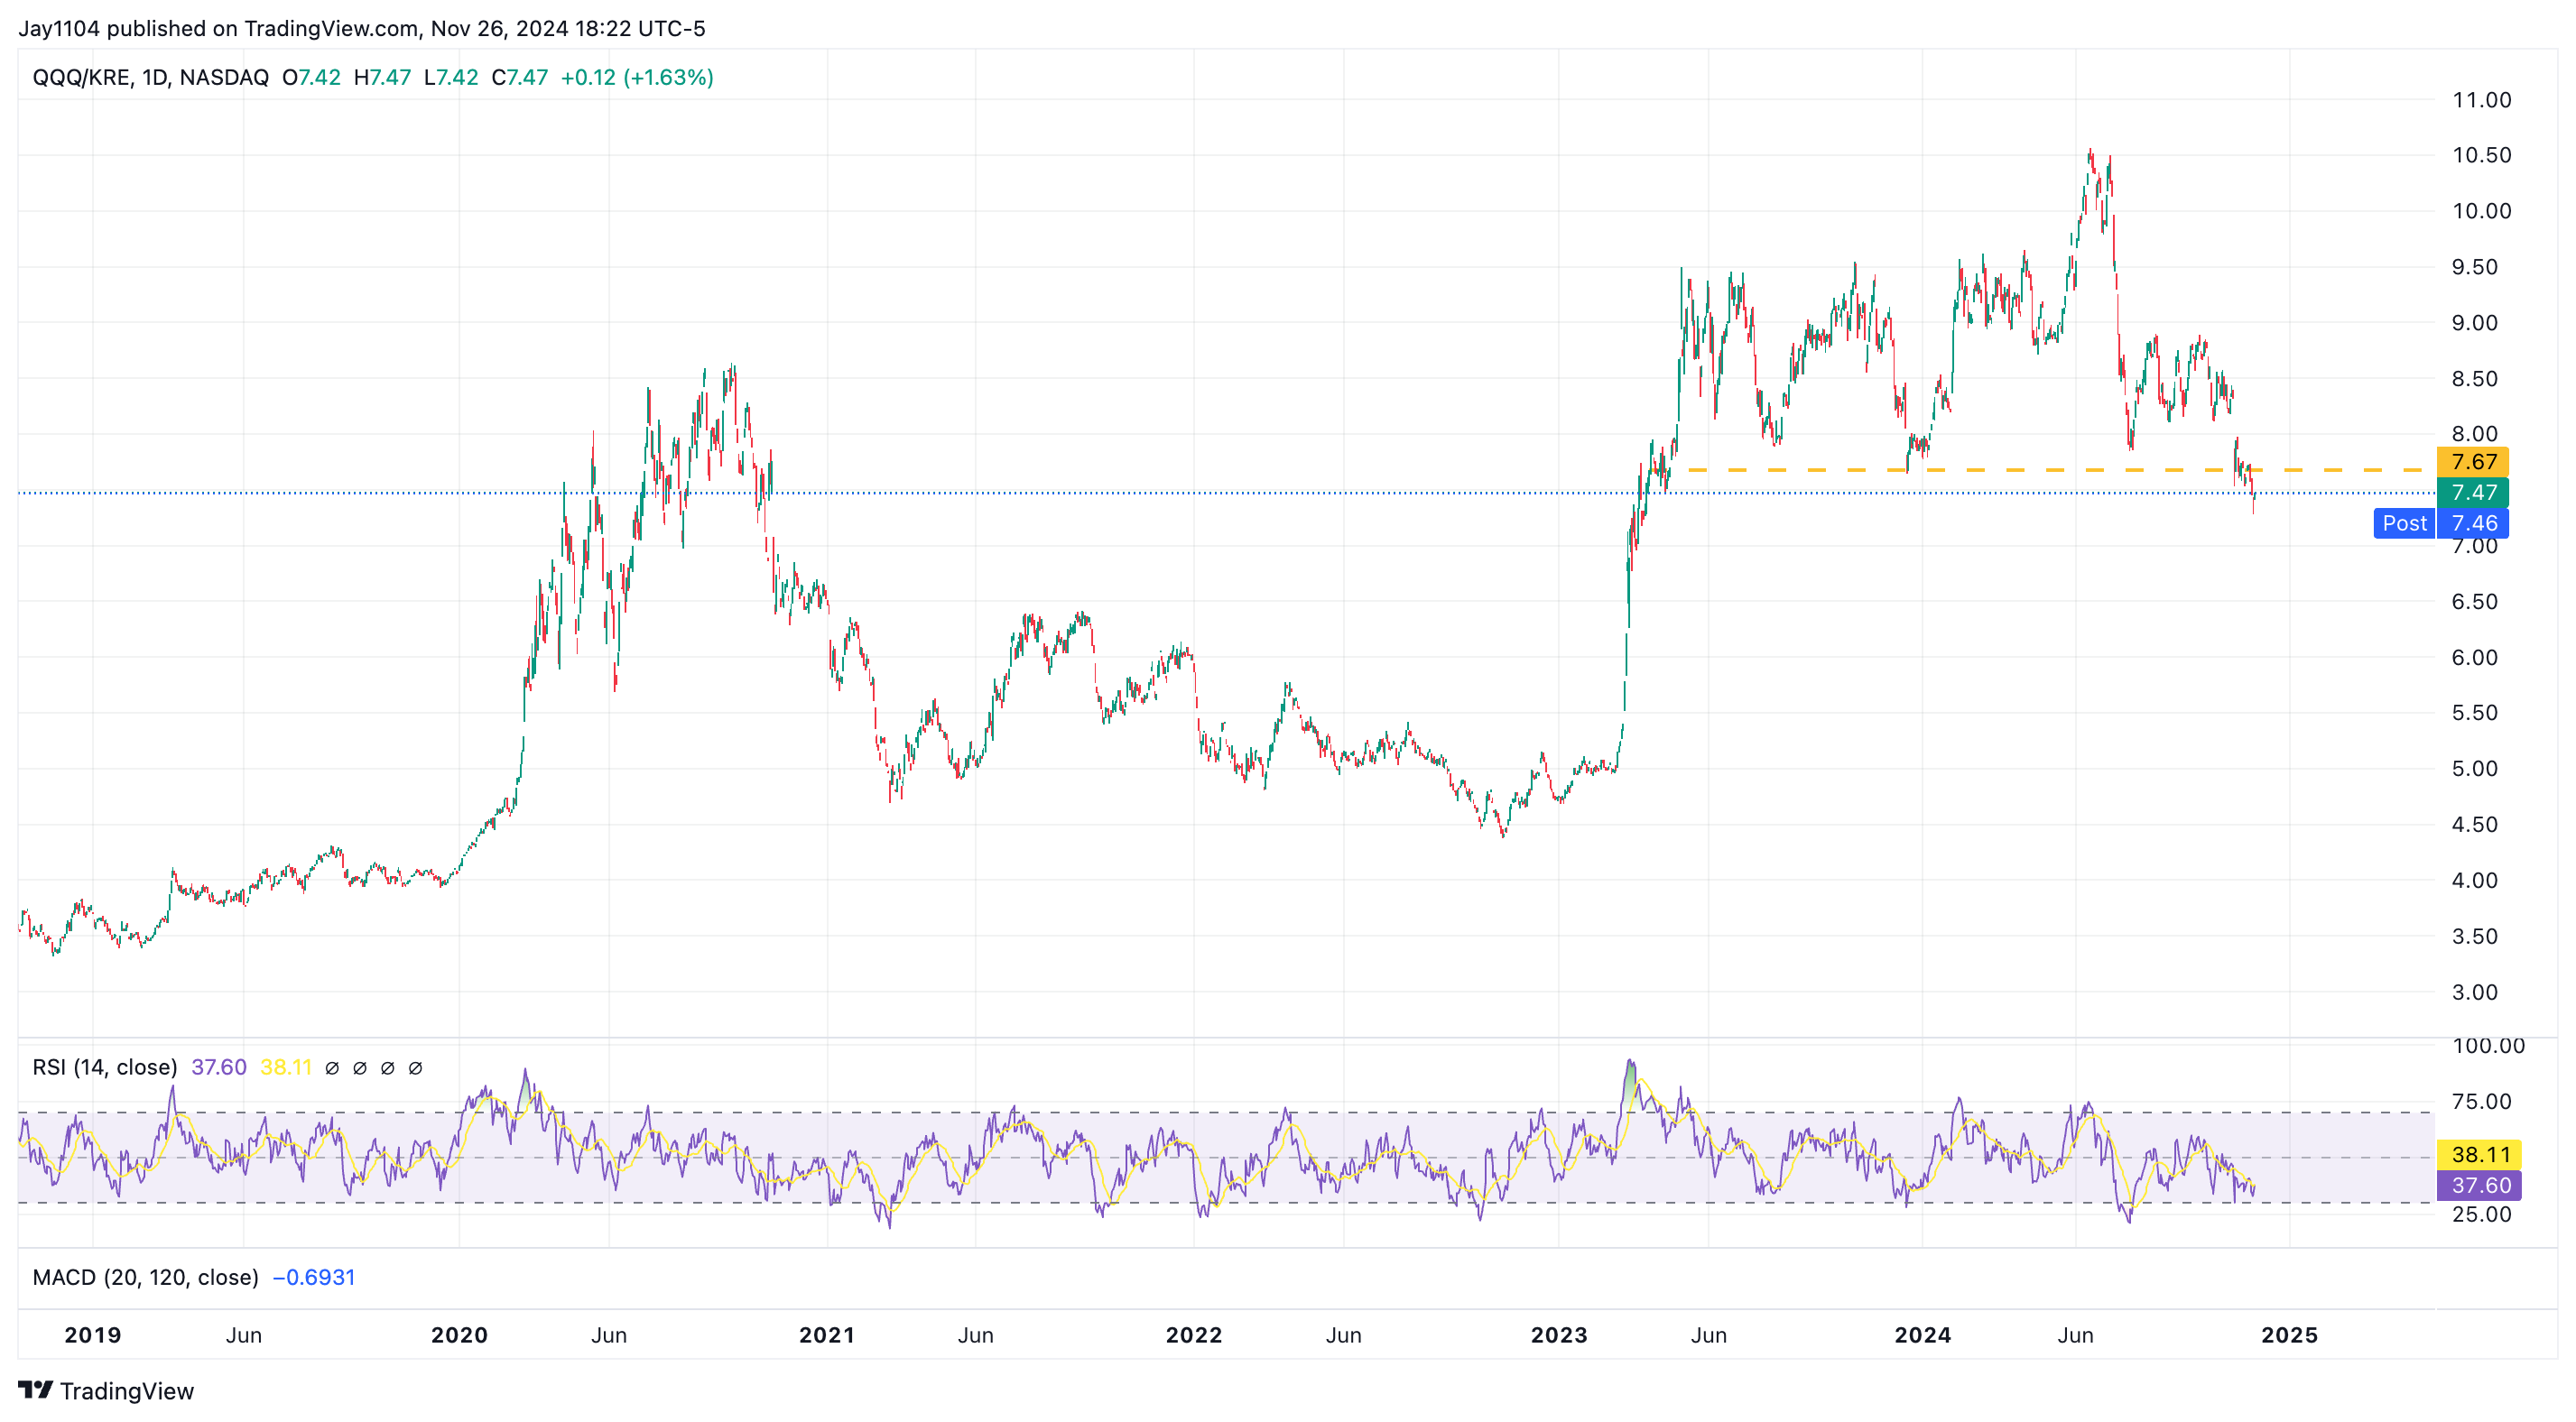Click the low value L7.42
This screenshot has height=1422, width=2576.
pyautogui.click(x=451, y=77)
